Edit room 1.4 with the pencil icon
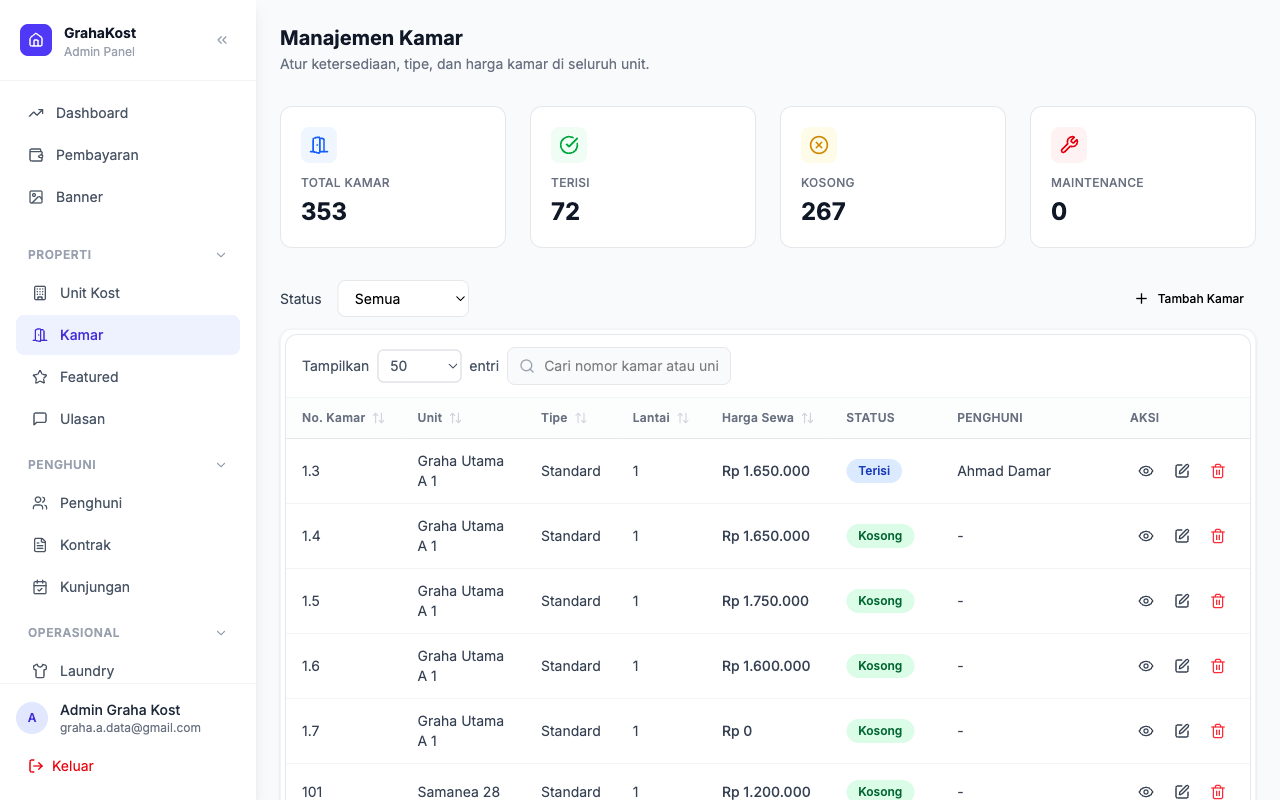Screen dimensions: 1280x800 (1182, 536)
